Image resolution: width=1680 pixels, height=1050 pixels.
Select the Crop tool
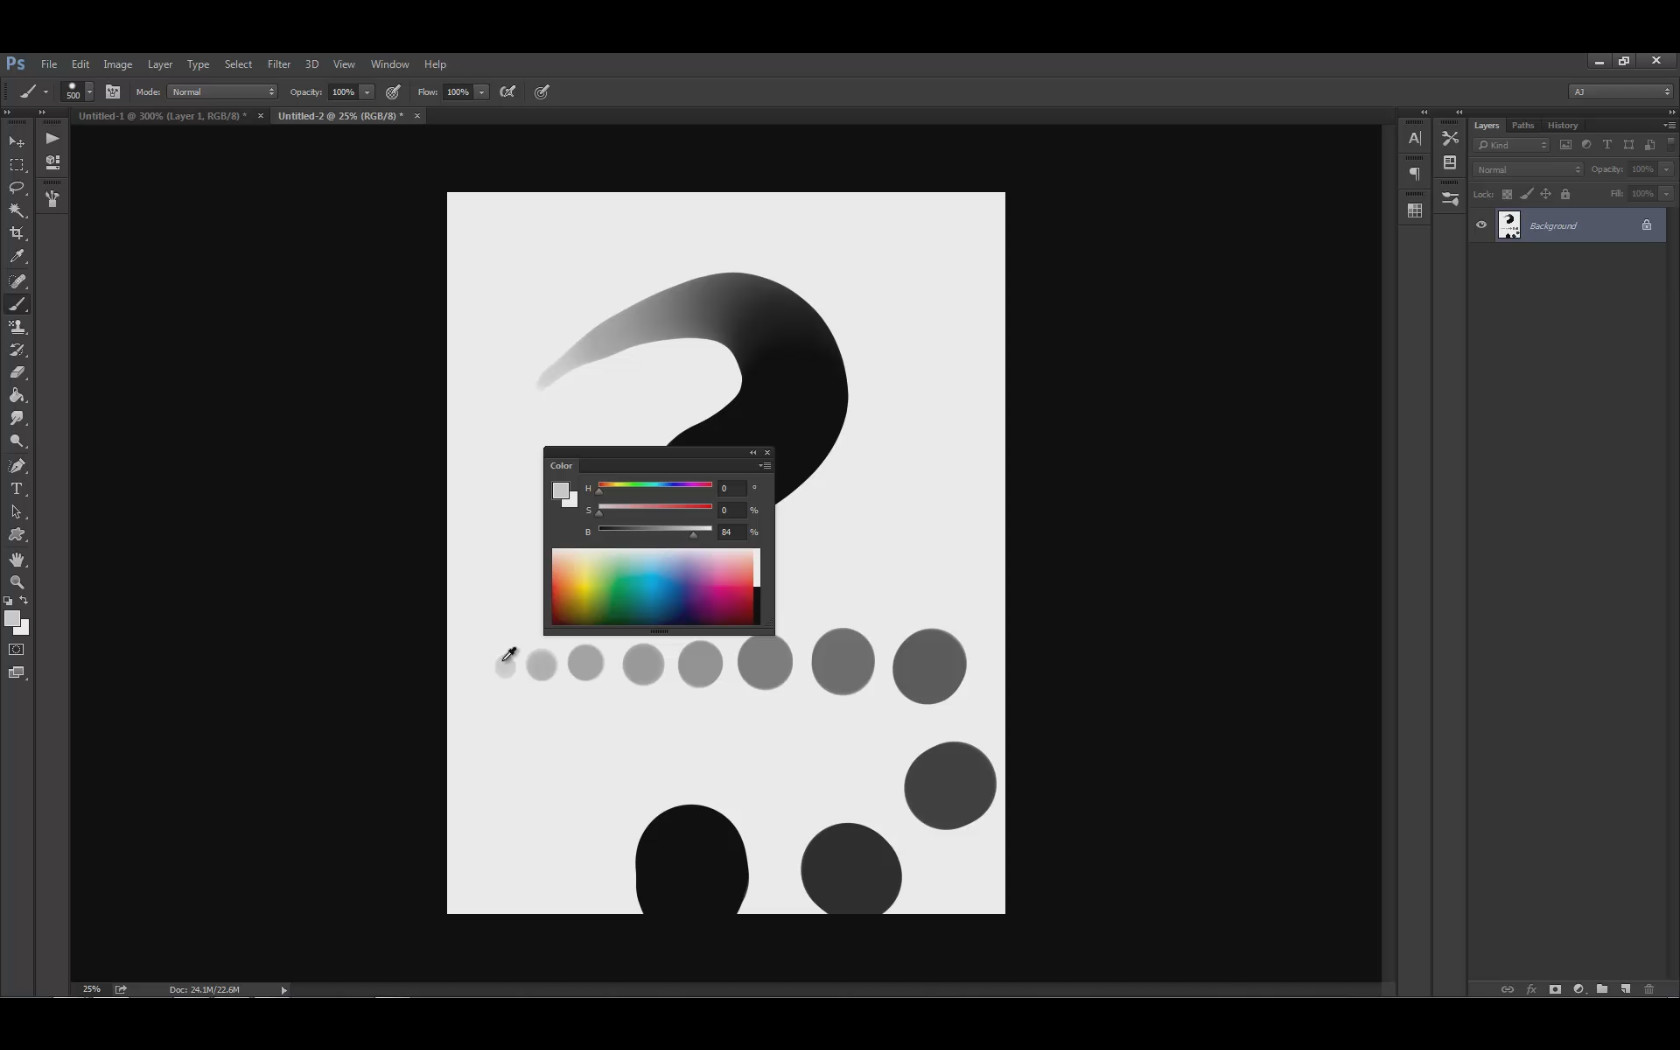pyautogui.click(x=17, y=233)
